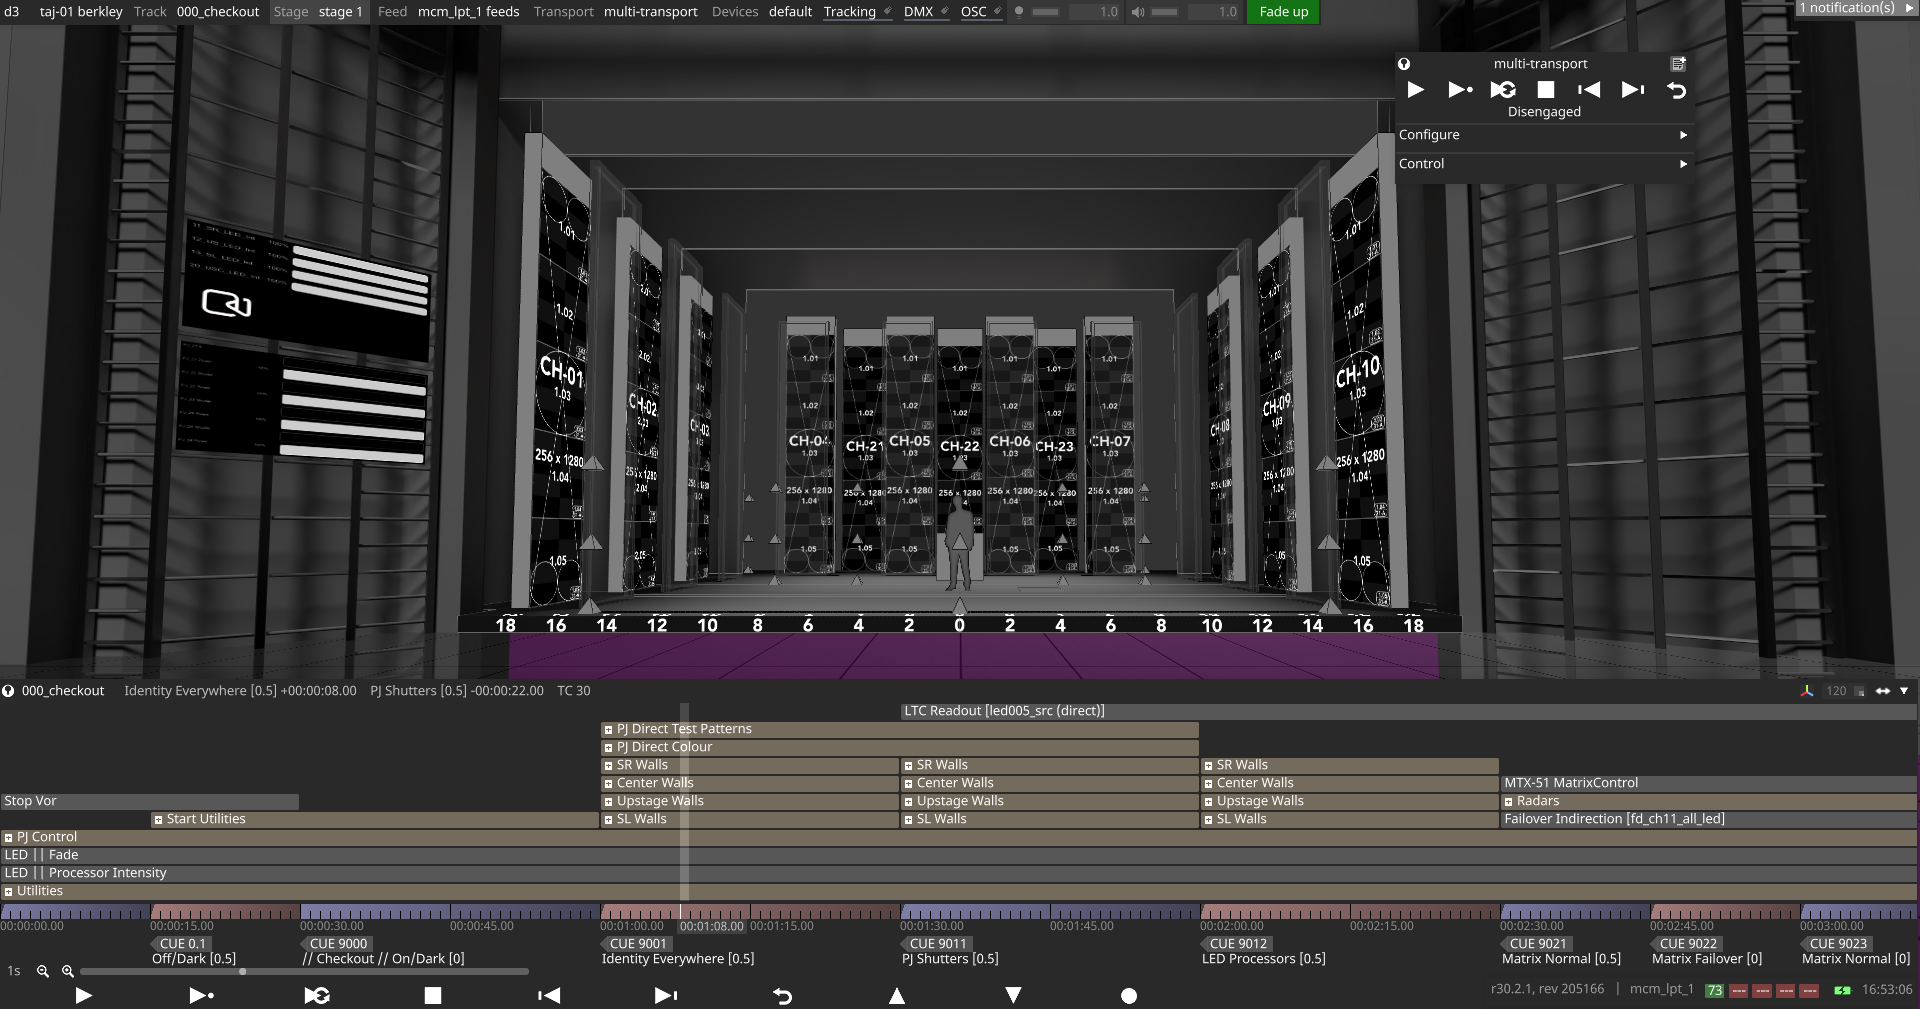Zoom in the timeline with magnifier plus
Viewport: 1920px width, 1009px height.
click(x=68, y=971)
